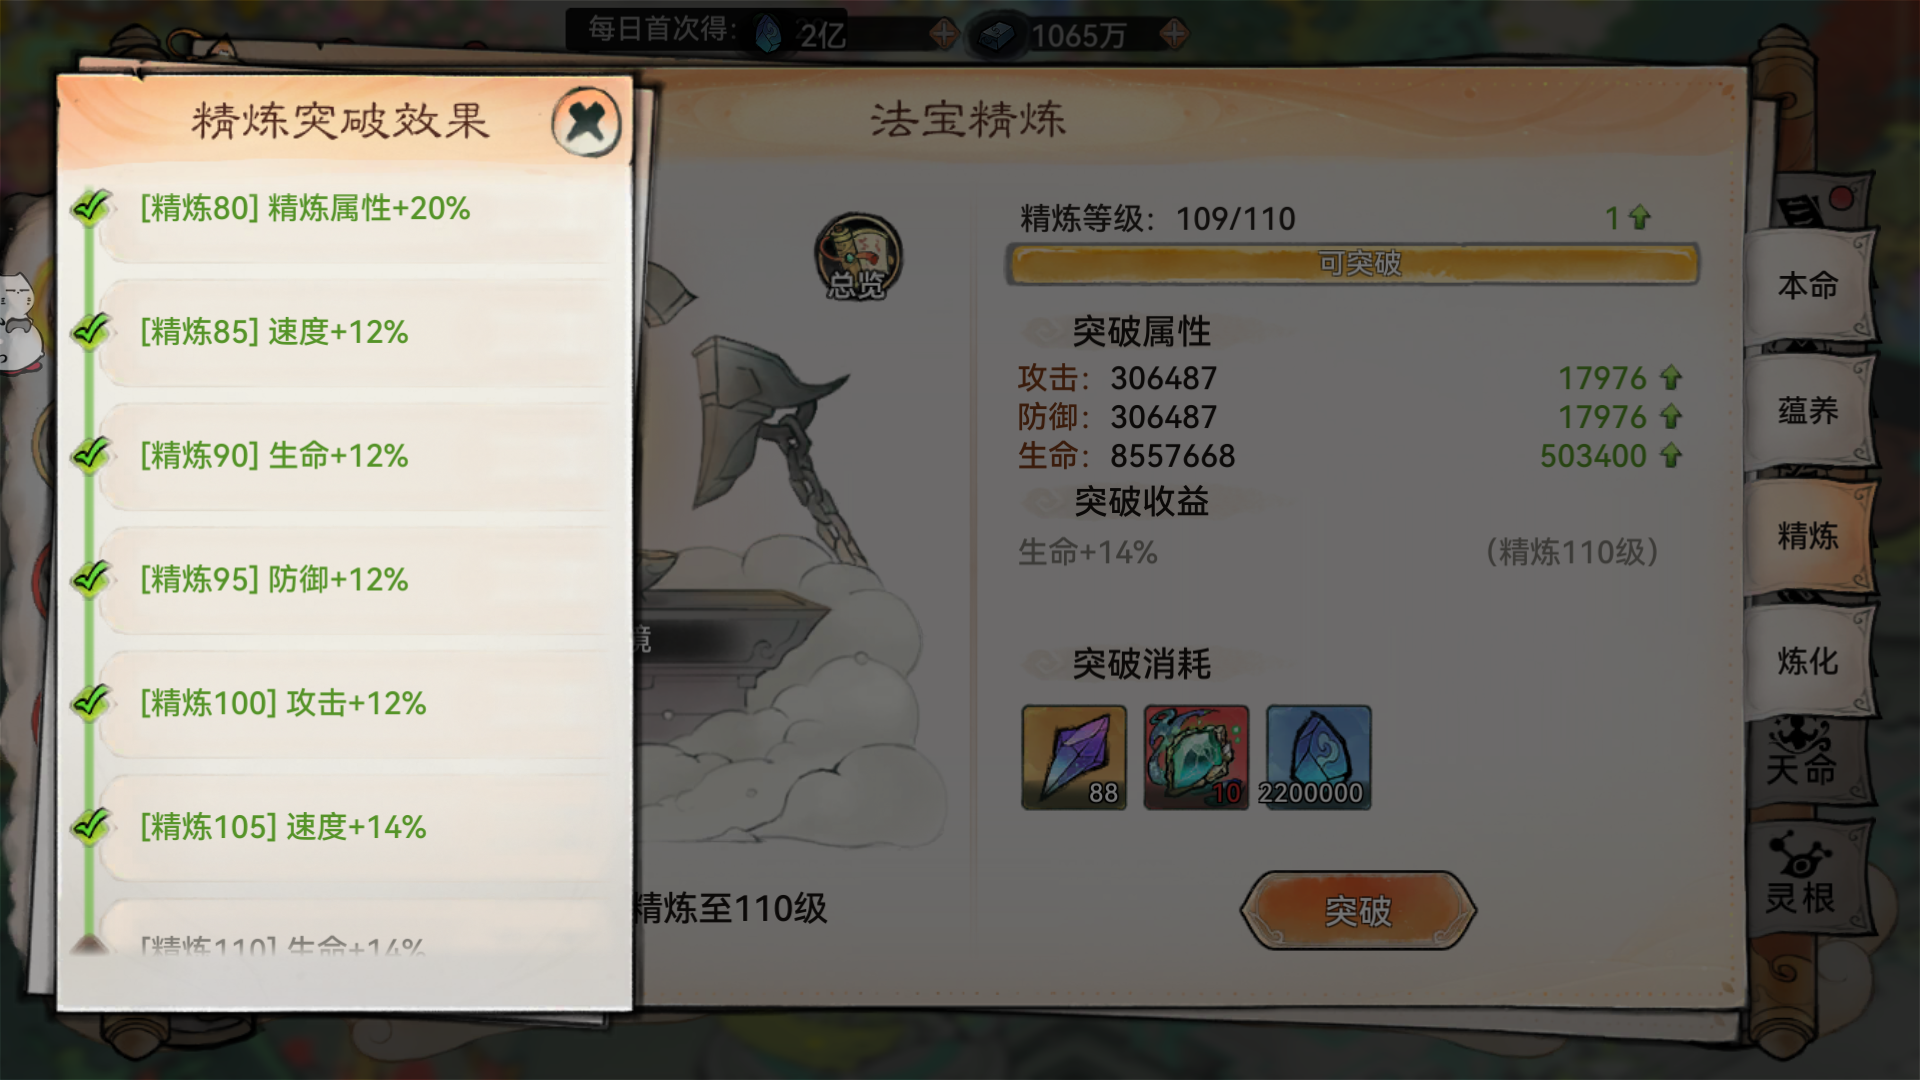Select the 精炼80 checkmark entry
This screenshot has height=1080, width=1920.
[x=91, y=207]
